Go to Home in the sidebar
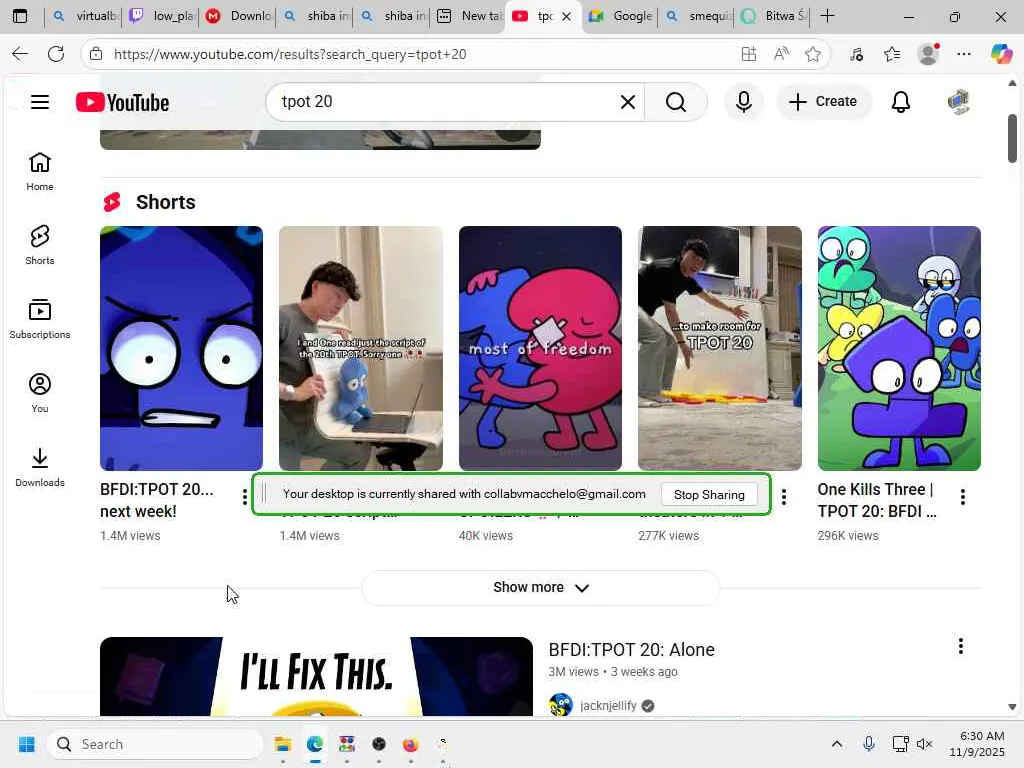 (x=40, y=172)
